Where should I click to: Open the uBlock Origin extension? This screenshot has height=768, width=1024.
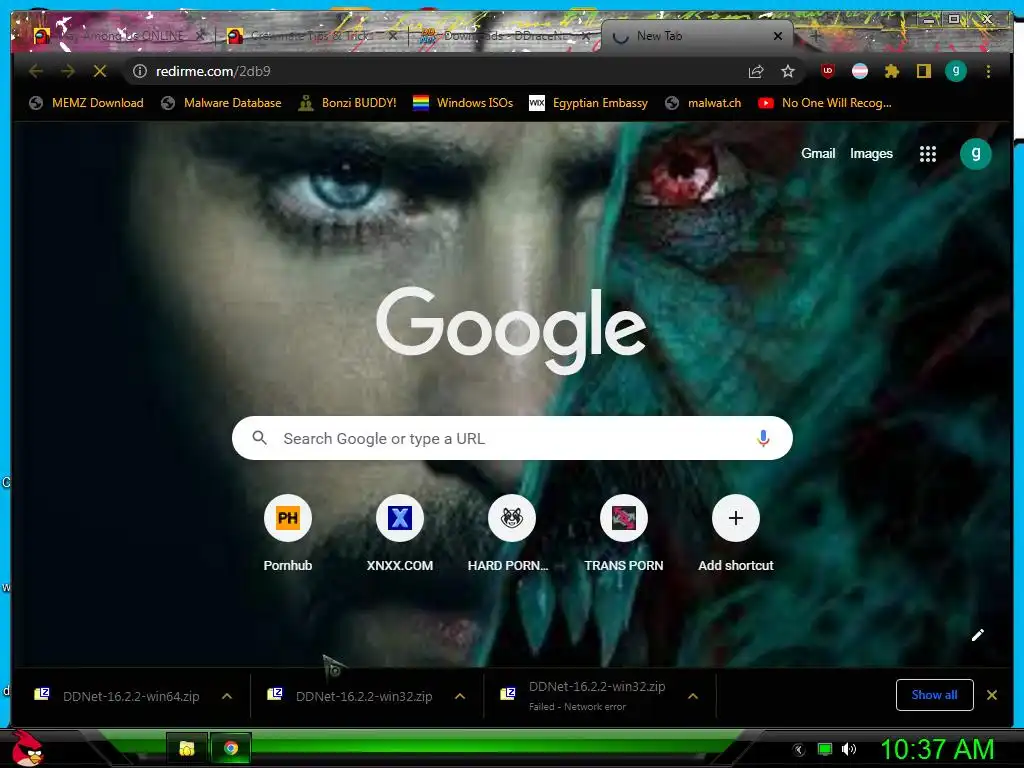pyautogui.click(x=828, y=71)
